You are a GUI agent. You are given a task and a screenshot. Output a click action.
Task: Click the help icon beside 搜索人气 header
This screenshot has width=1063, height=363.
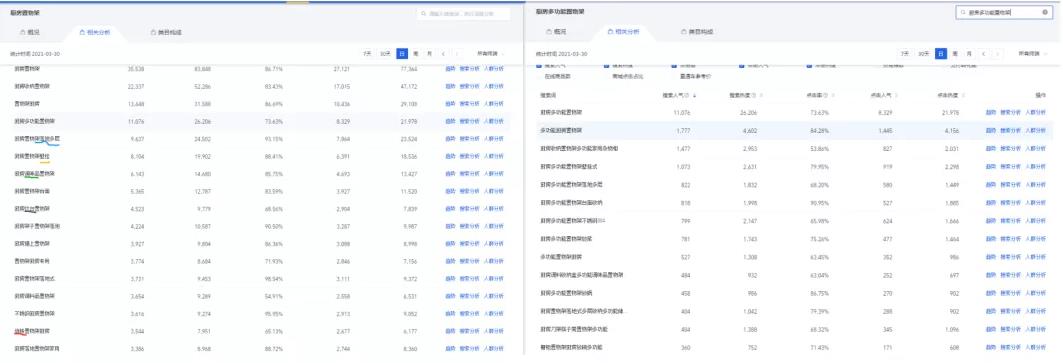tap(687, 96)
